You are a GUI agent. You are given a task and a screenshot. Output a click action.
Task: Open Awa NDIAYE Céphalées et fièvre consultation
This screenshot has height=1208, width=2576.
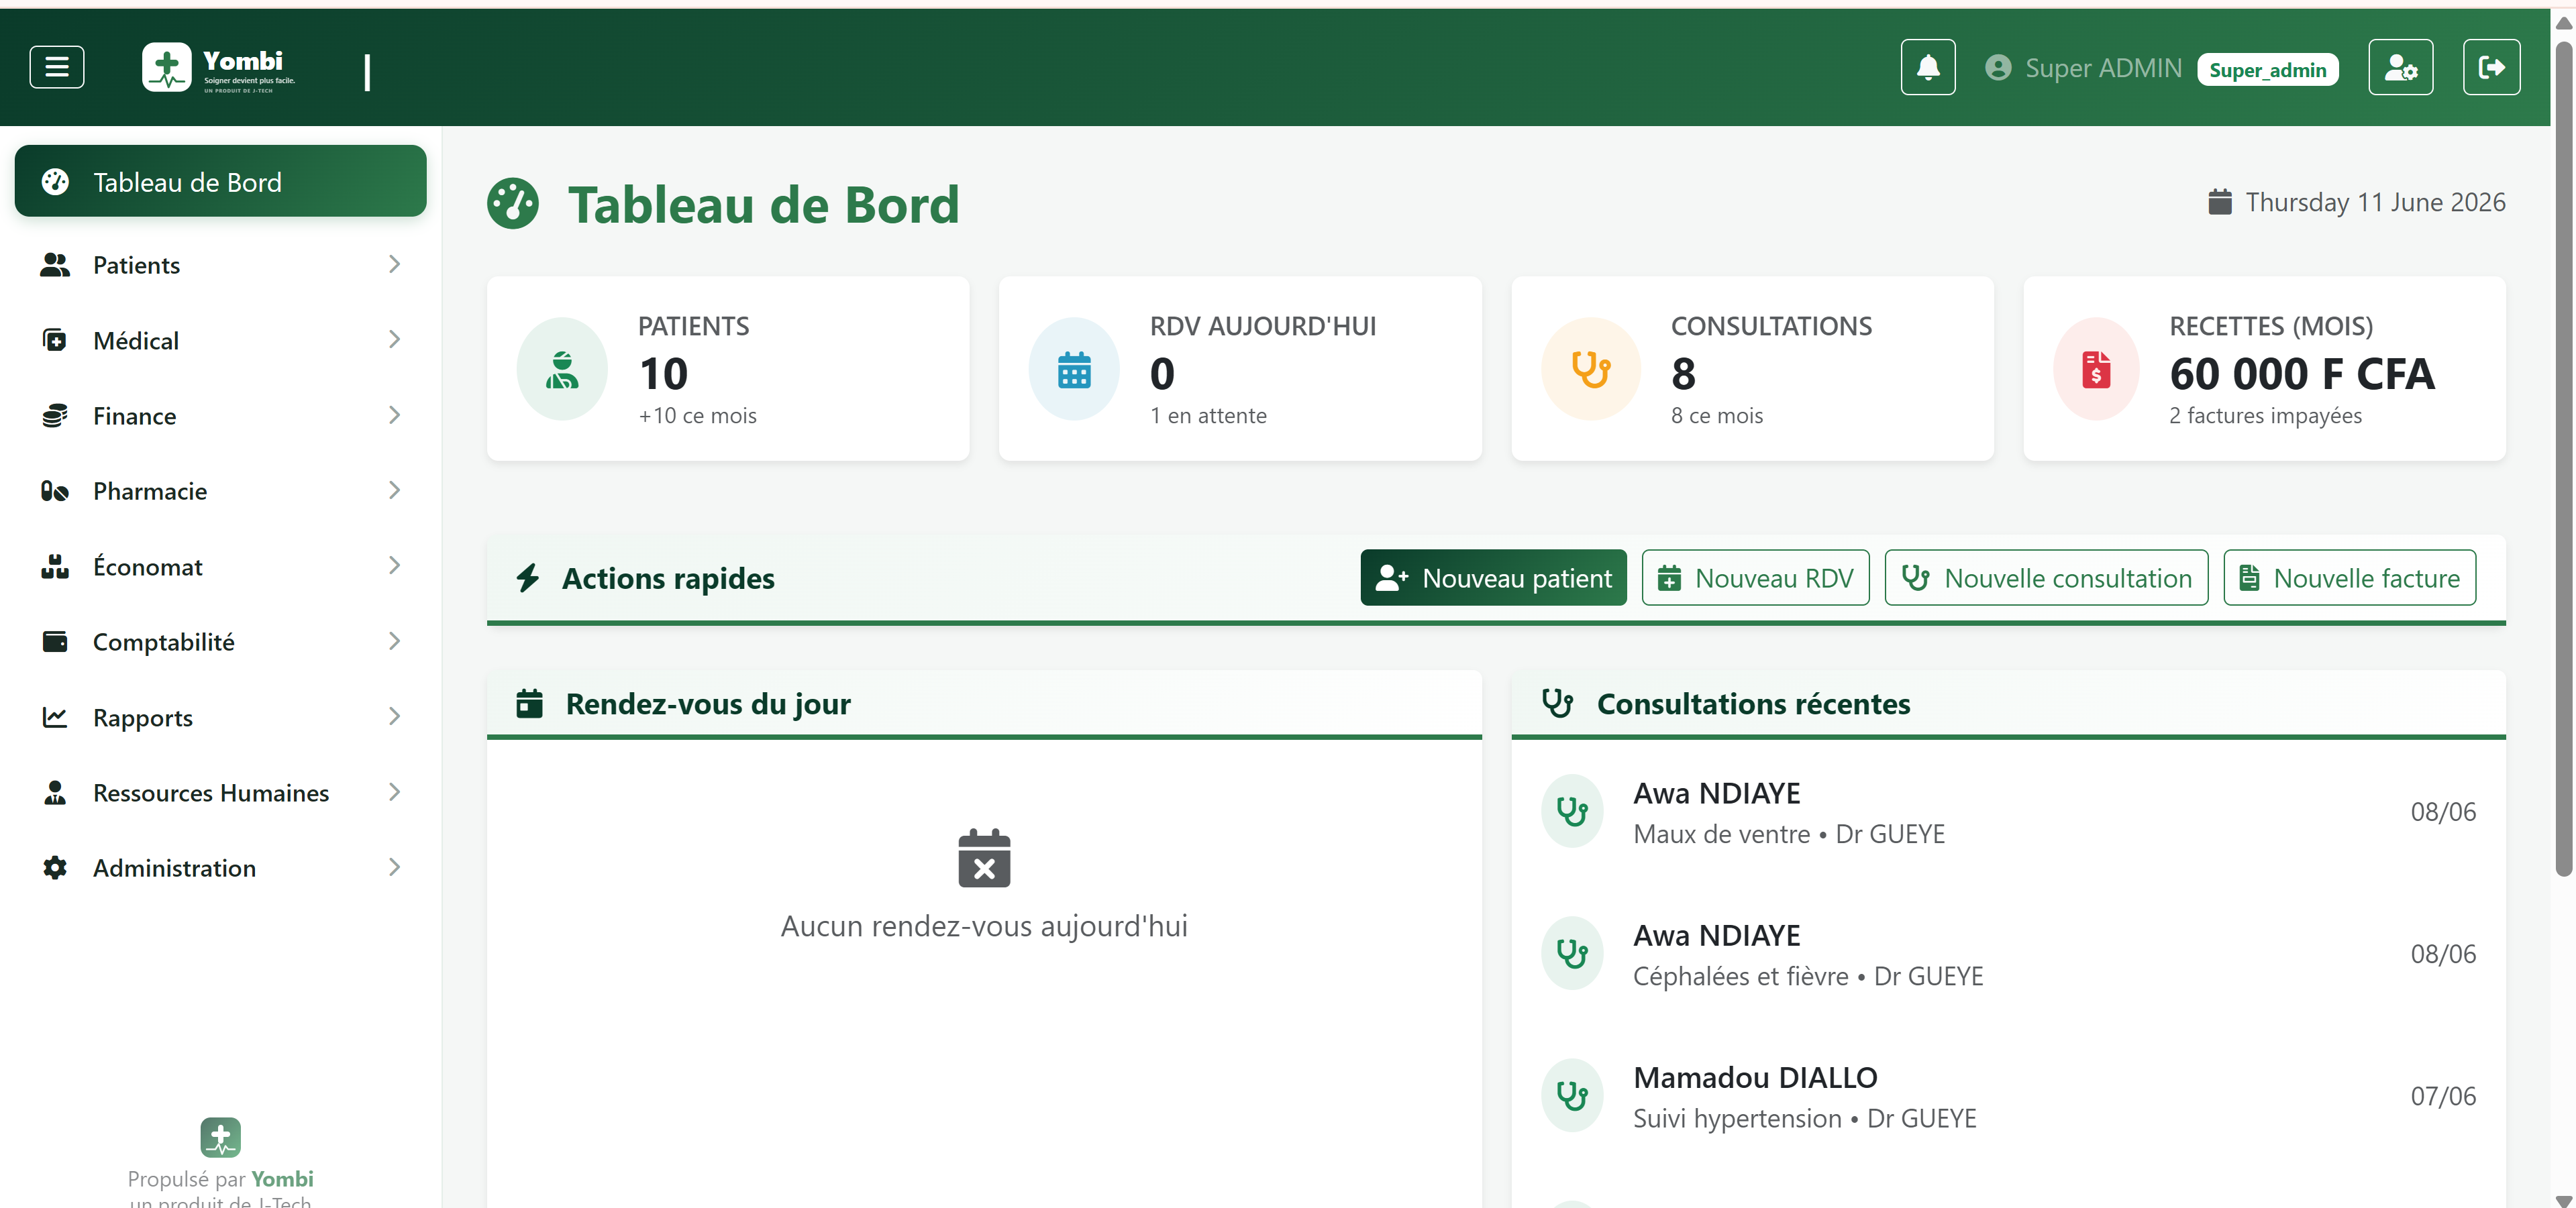(2008, 953)
